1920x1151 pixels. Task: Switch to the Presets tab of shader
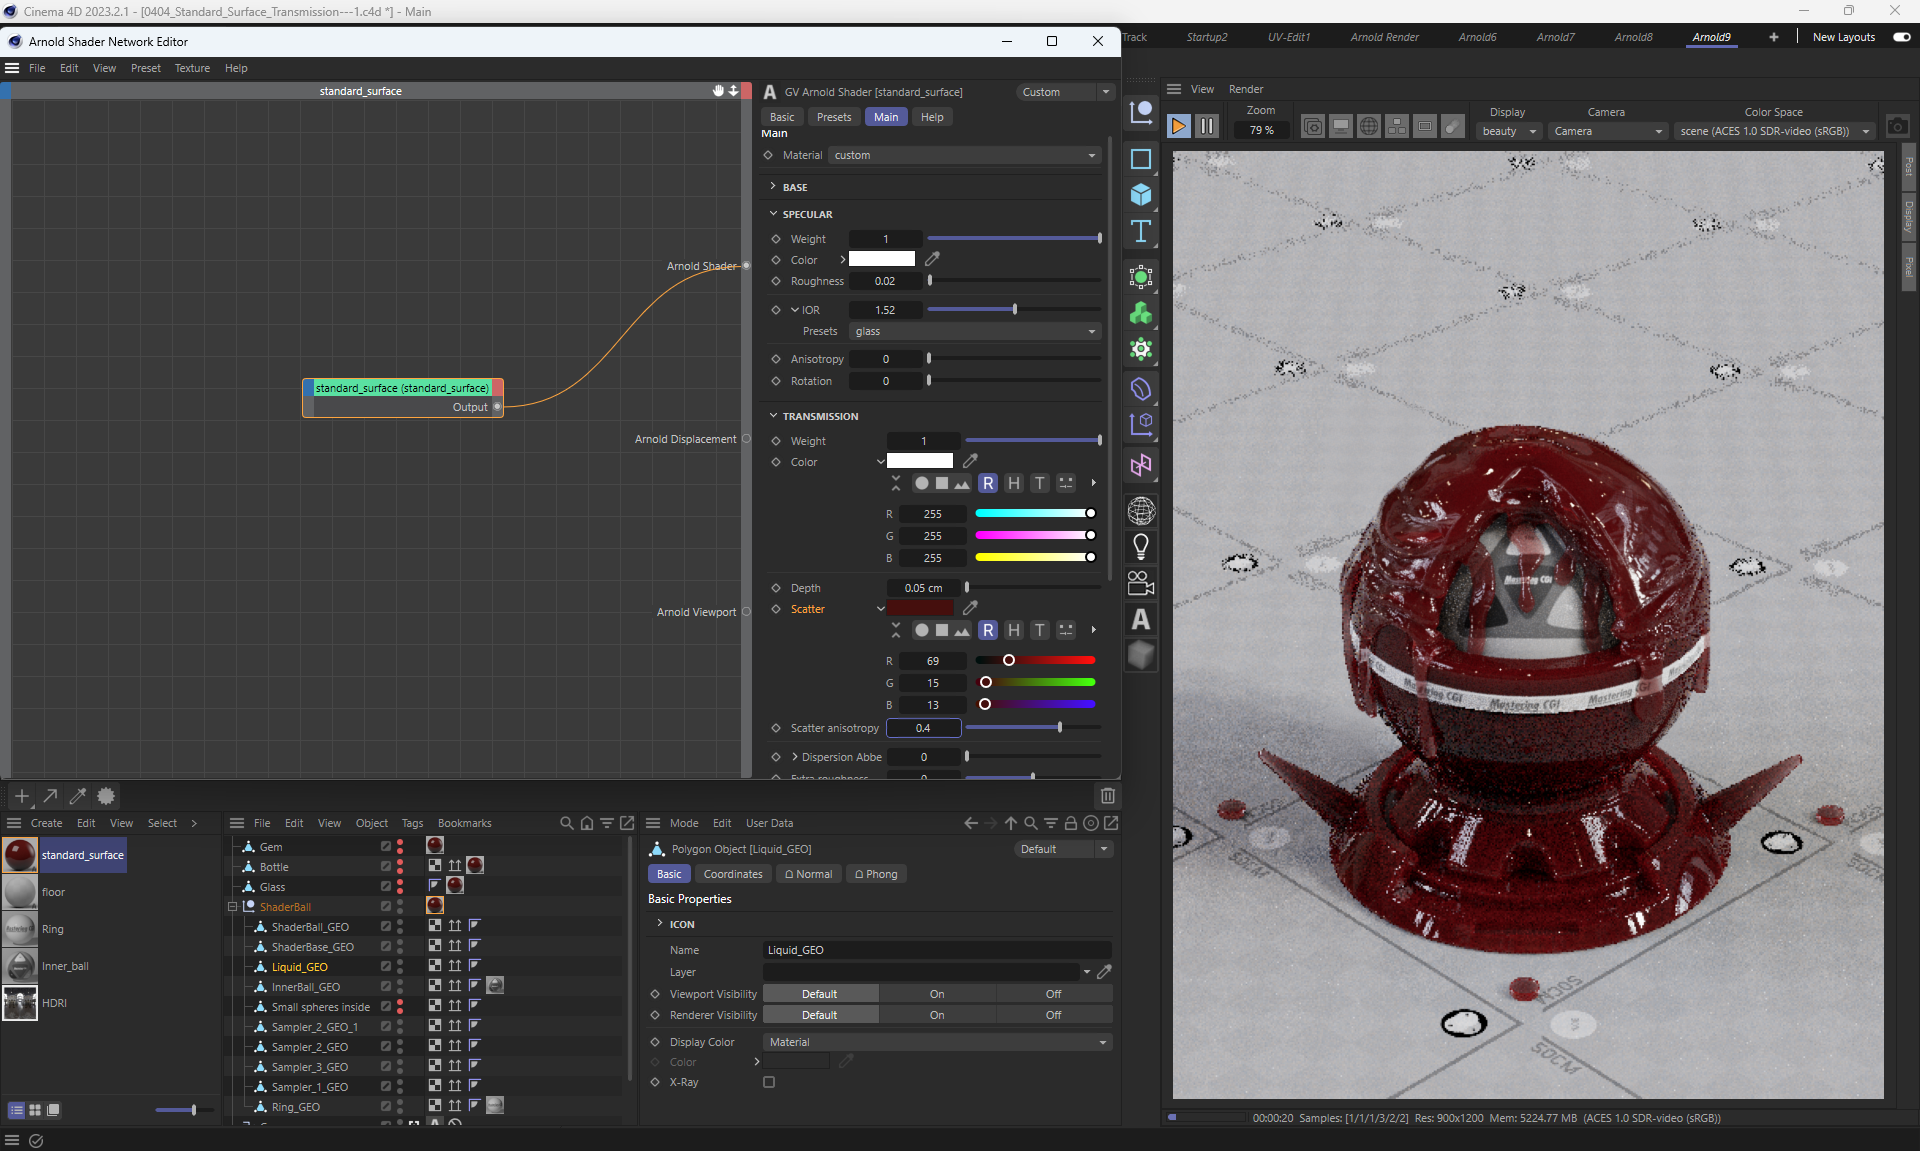[833, 117]
